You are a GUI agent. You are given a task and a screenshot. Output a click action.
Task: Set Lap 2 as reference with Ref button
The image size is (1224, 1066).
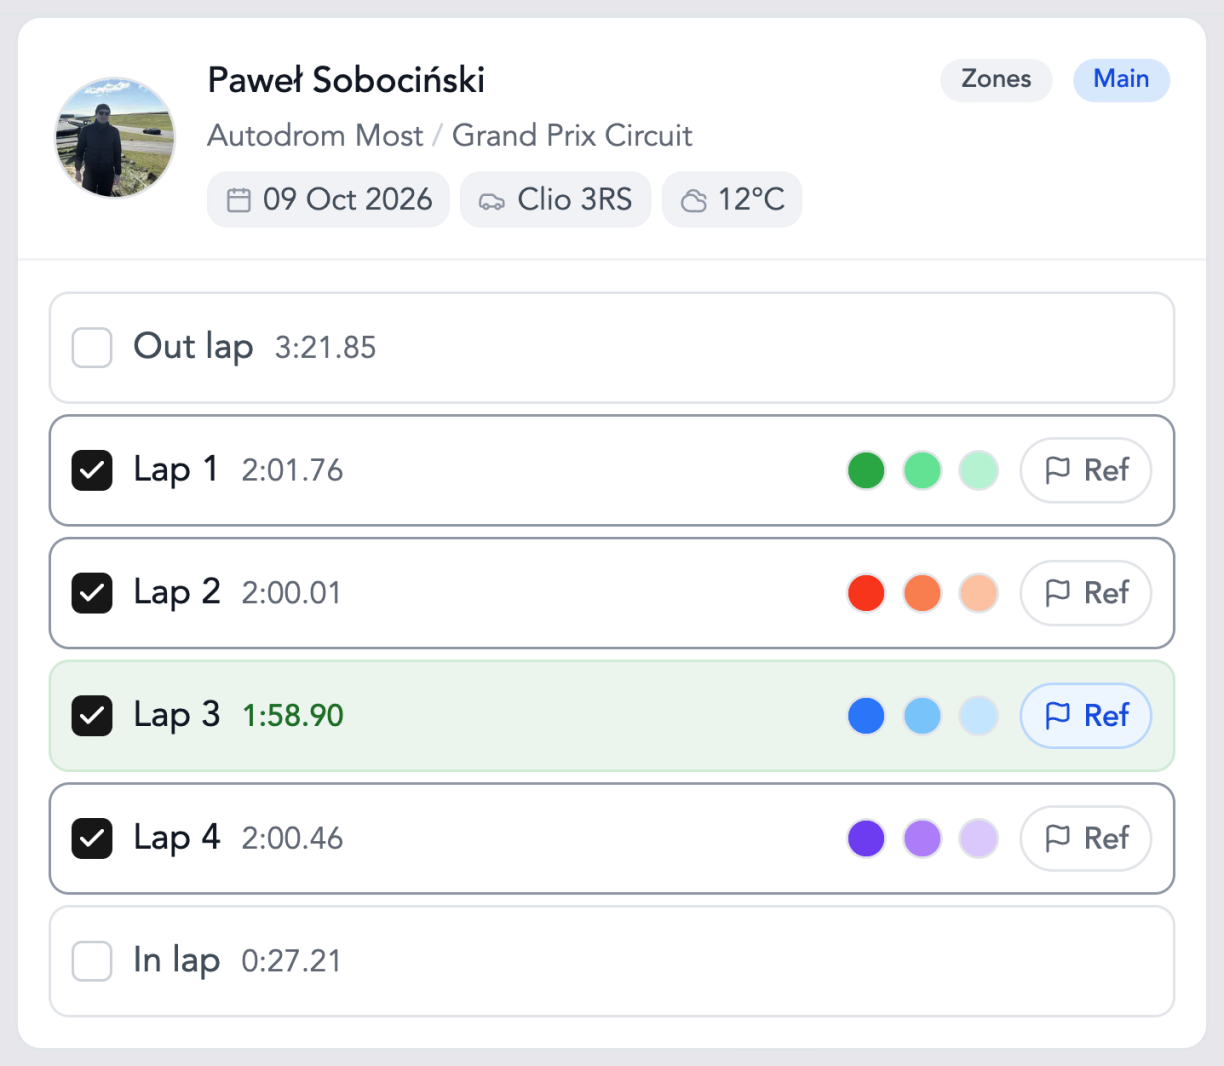click(x=1086, y=593)
